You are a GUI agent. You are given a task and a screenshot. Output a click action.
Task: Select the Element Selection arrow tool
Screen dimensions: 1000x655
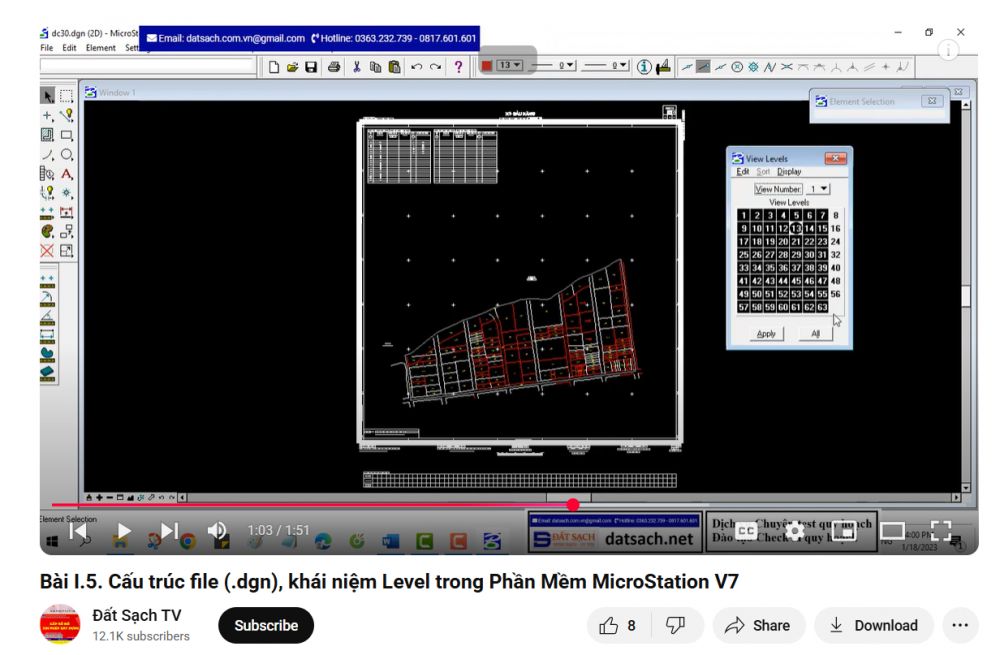[x=47, y=96]
